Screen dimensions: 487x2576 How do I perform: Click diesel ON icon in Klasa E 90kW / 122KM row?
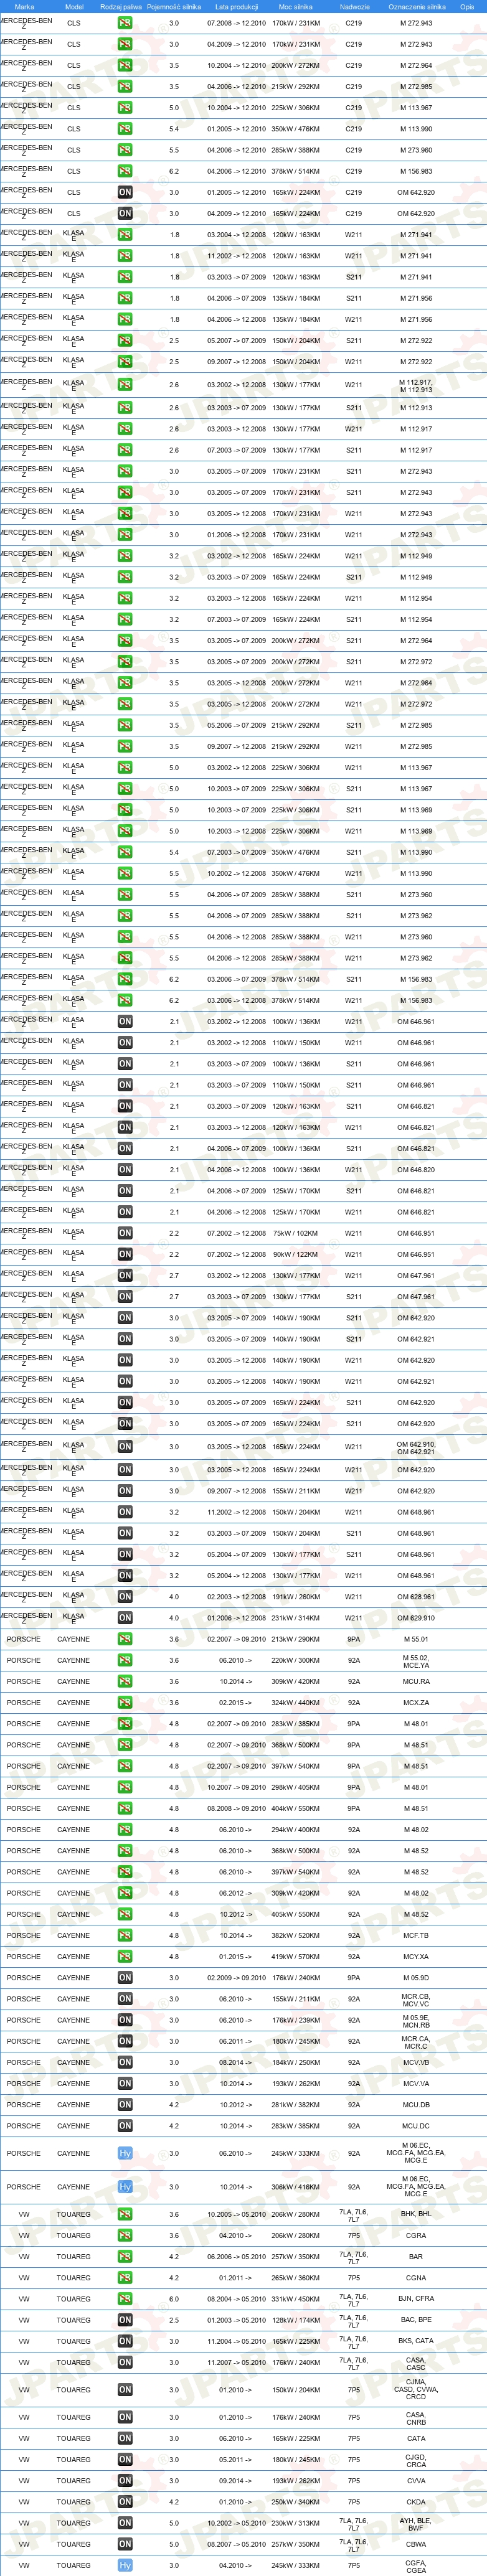click(125, 1254)
